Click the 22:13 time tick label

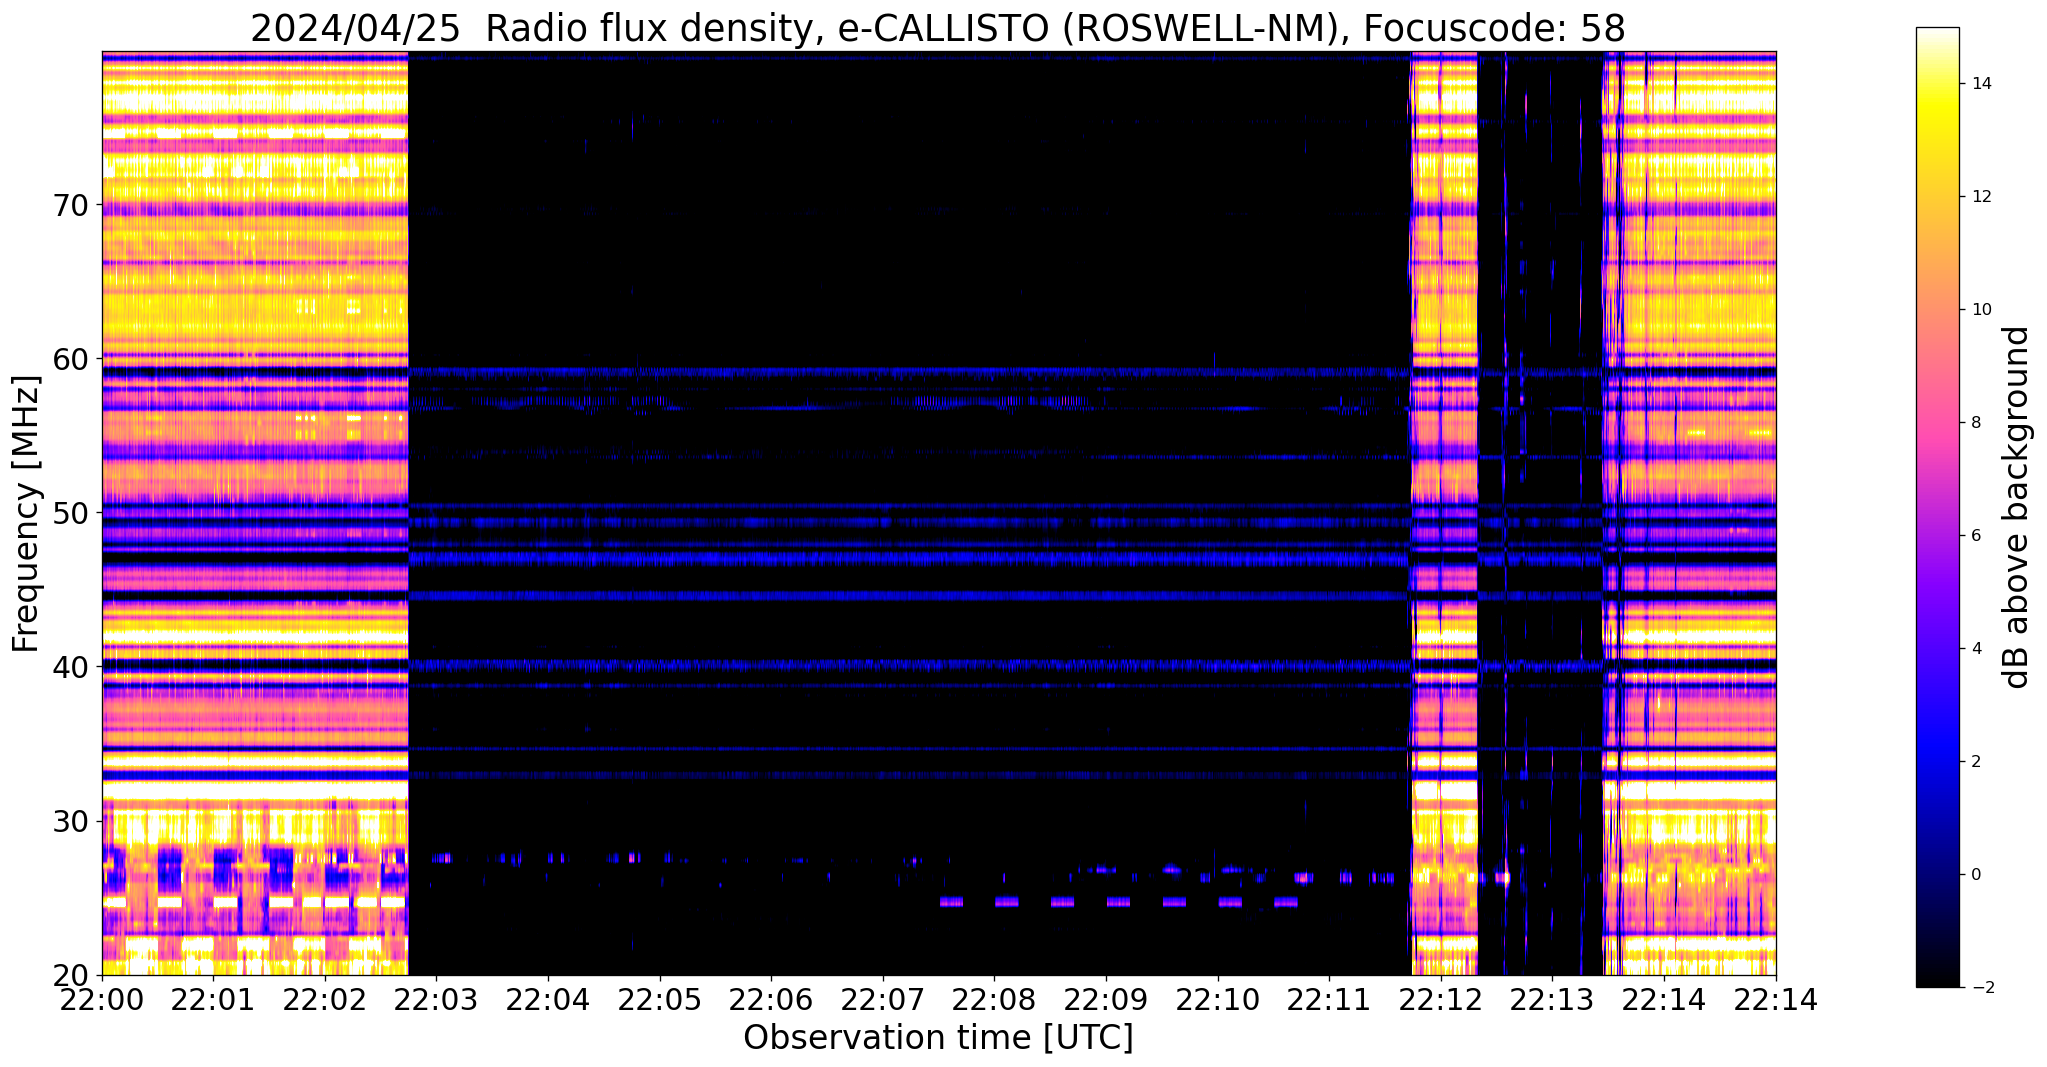[1552, 1000]
